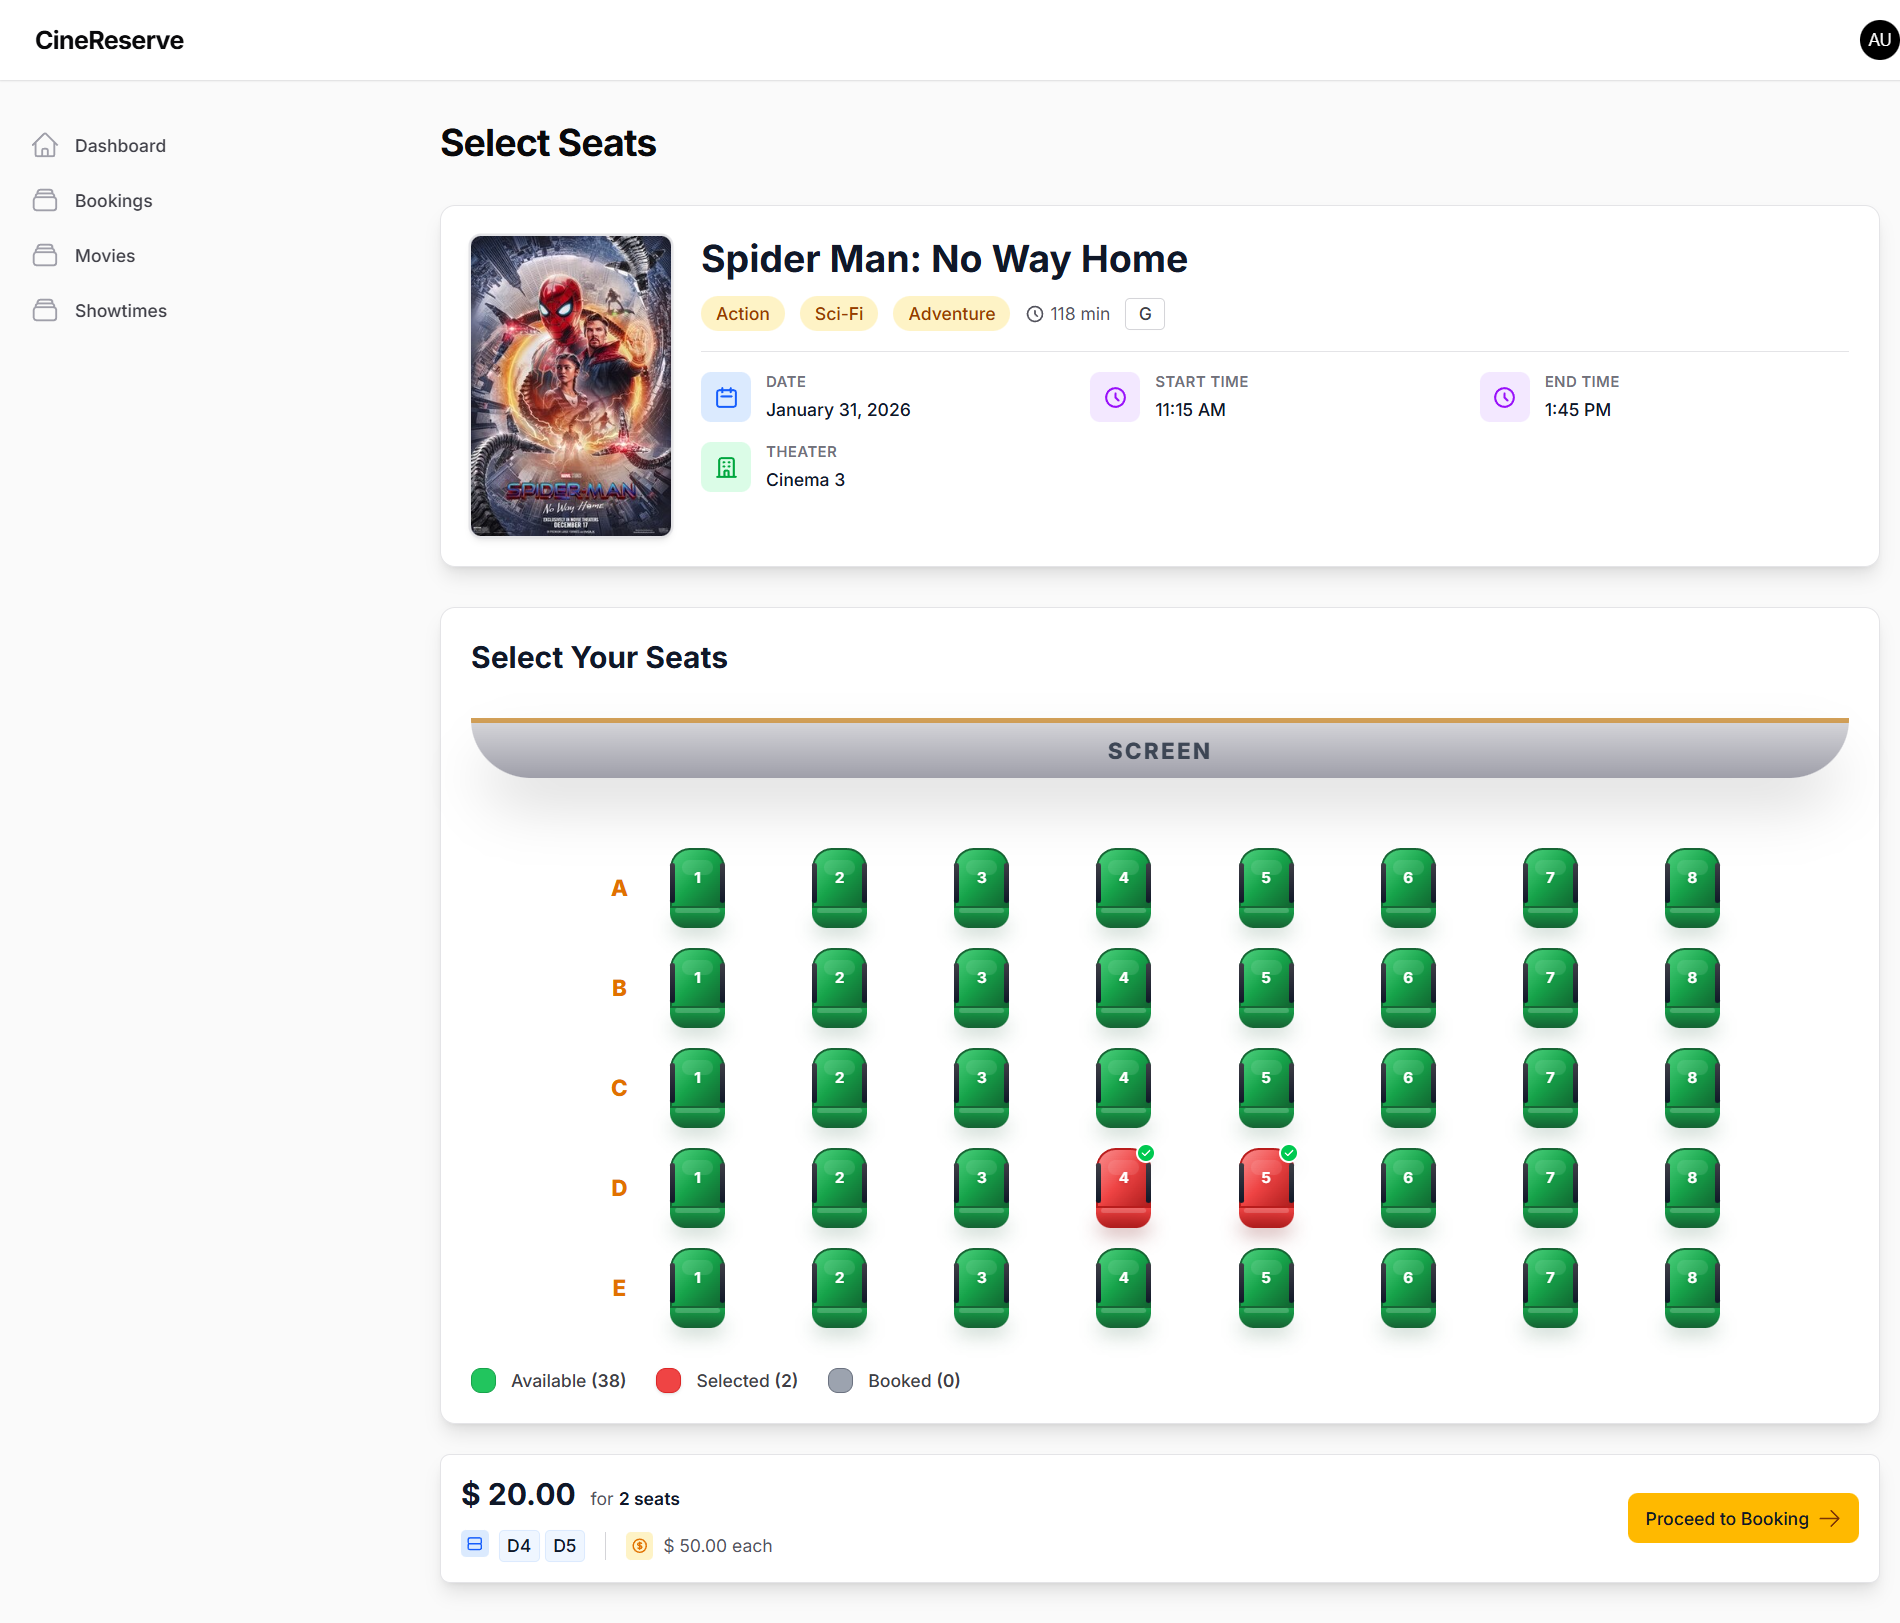This screenshot has width=1900, height=1623.
Task: Go to the Showtimes page
Action: [x=121, y=311]
